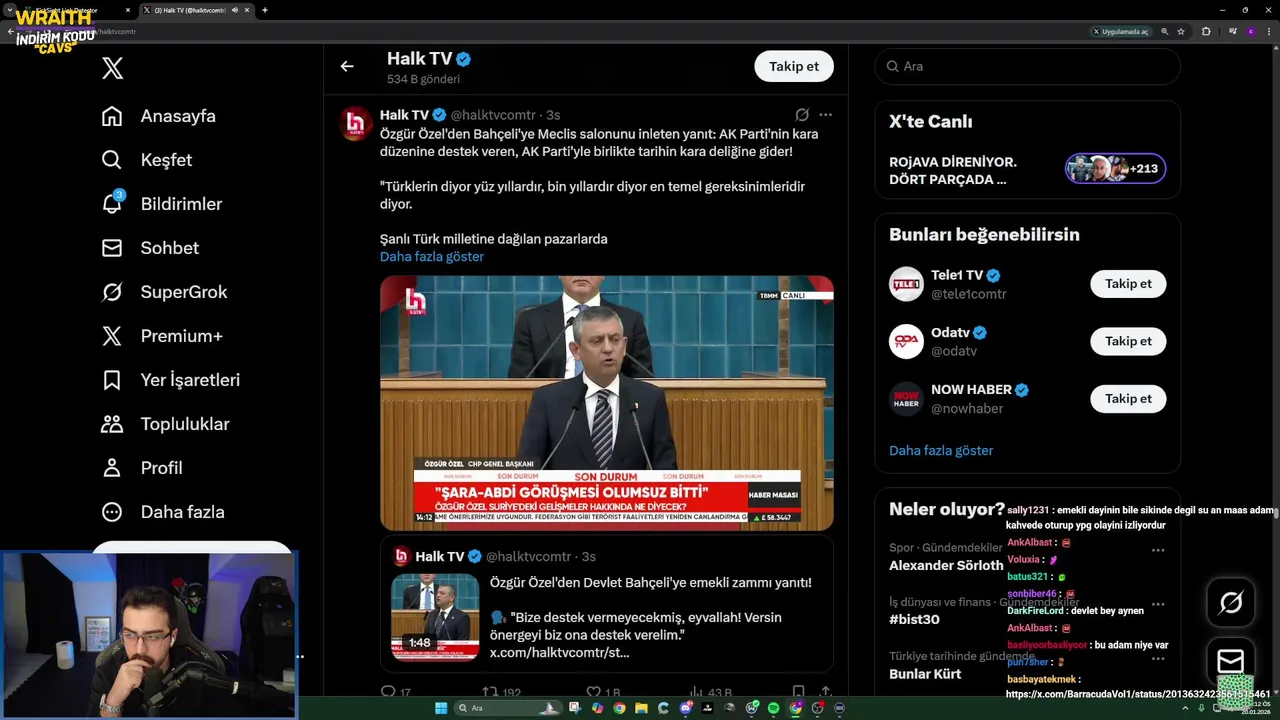This screenshot has height=720, width=1280.
Task: Click the Windows Start button
Action: 441,708
